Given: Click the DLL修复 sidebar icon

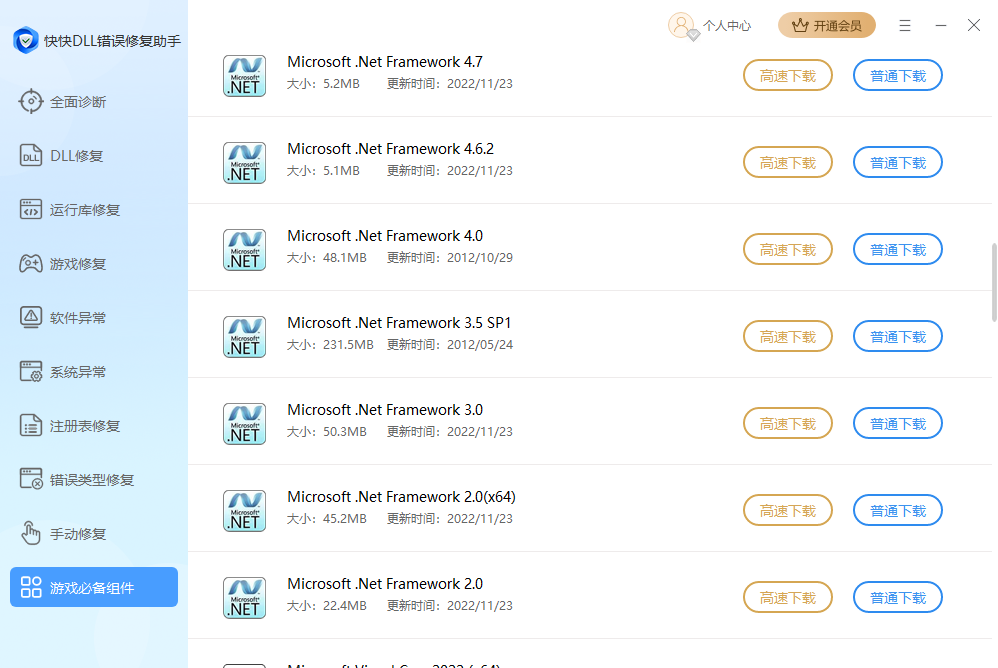Looking at the screenshot, I should click(31, 156).
